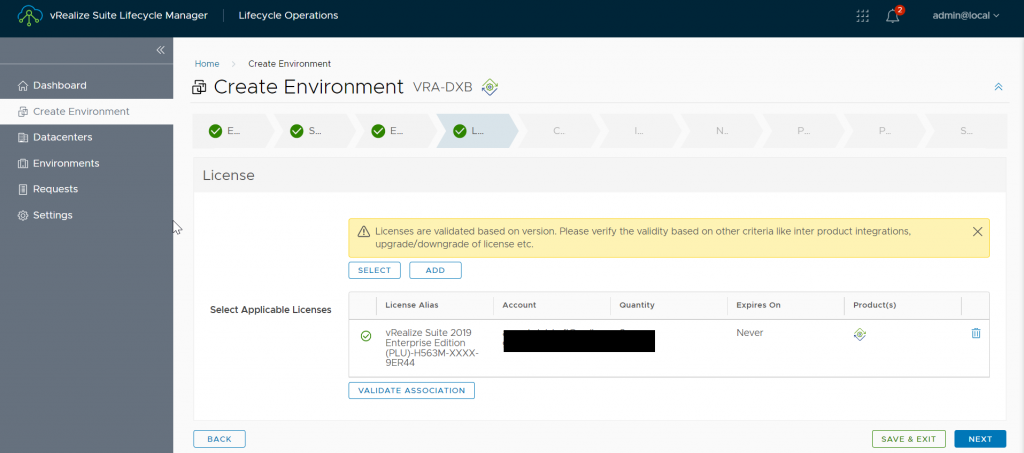Image resolution: width=1024 pixels, height=453 pixels.
Task: Jump to the 'N...' wizard step
Action: point(722,131)
